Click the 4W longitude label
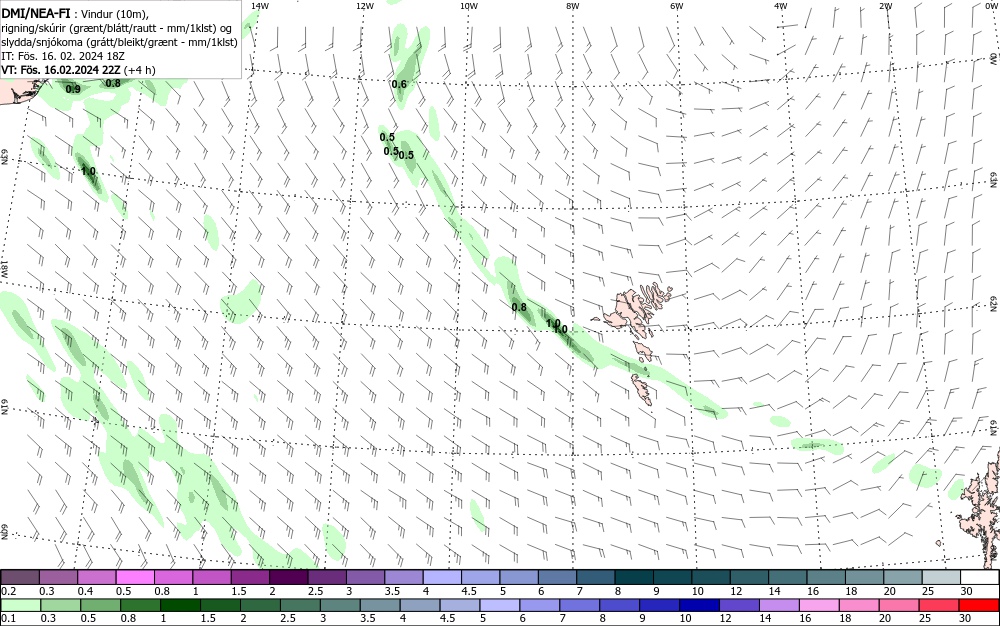The width and height of the screenshot is (1000, 626). click(781, 6)
